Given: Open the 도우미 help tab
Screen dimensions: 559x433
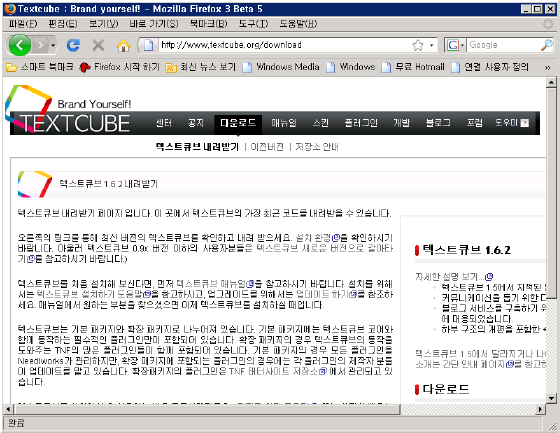Looking at the screenshot, I should pos(511,123).
